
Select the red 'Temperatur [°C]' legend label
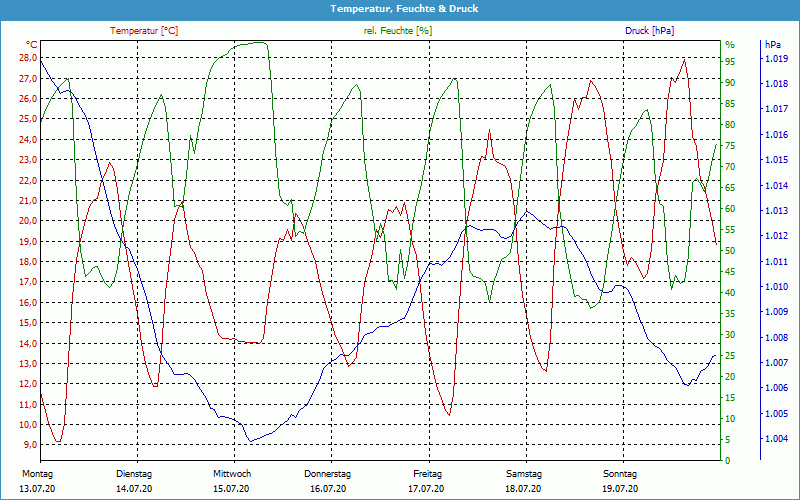[144, 31]
